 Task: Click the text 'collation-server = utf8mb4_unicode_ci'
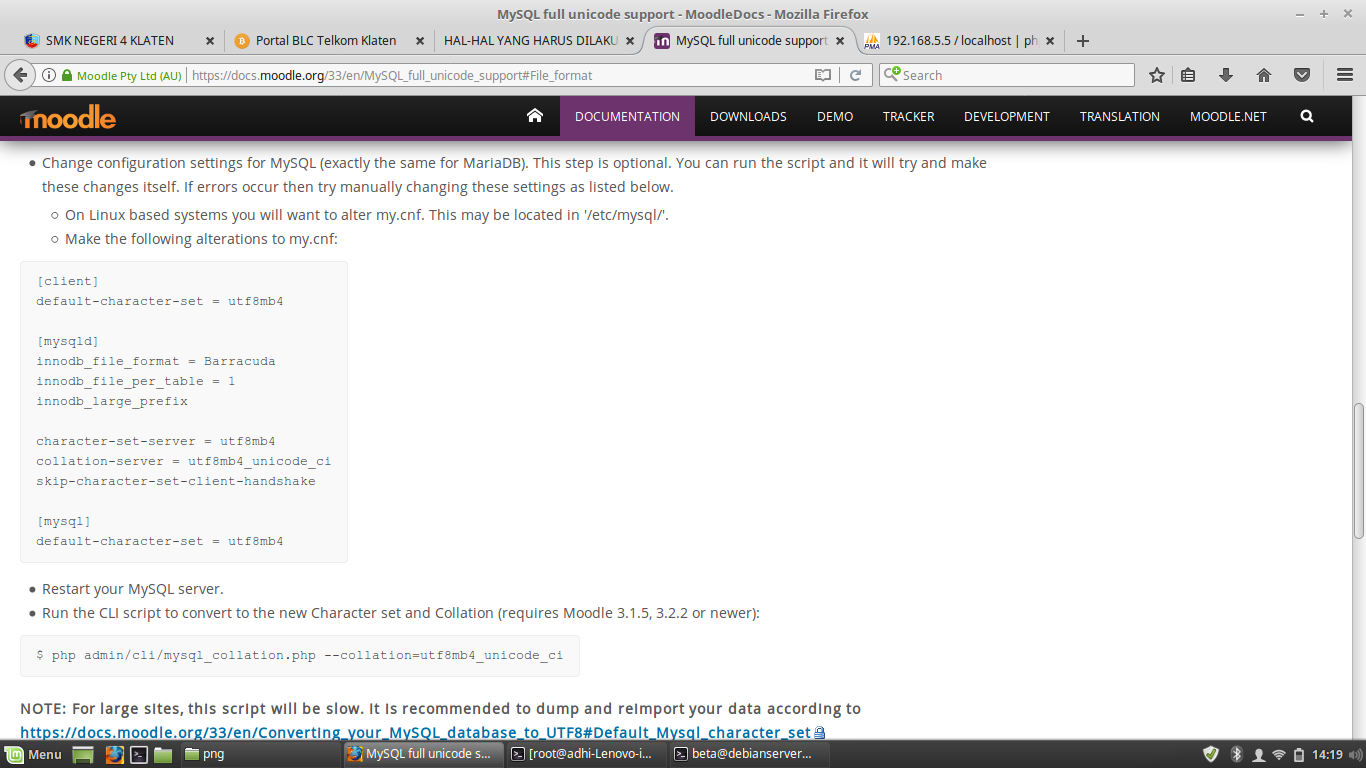[x=184, y=461]
